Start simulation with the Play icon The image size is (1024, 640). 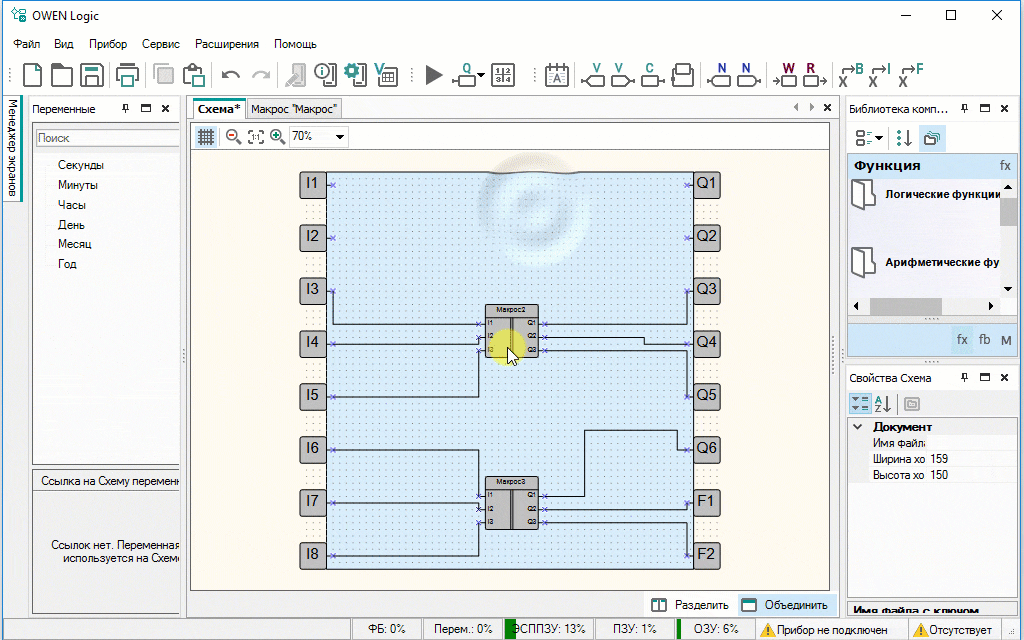(x=433, y=75)
